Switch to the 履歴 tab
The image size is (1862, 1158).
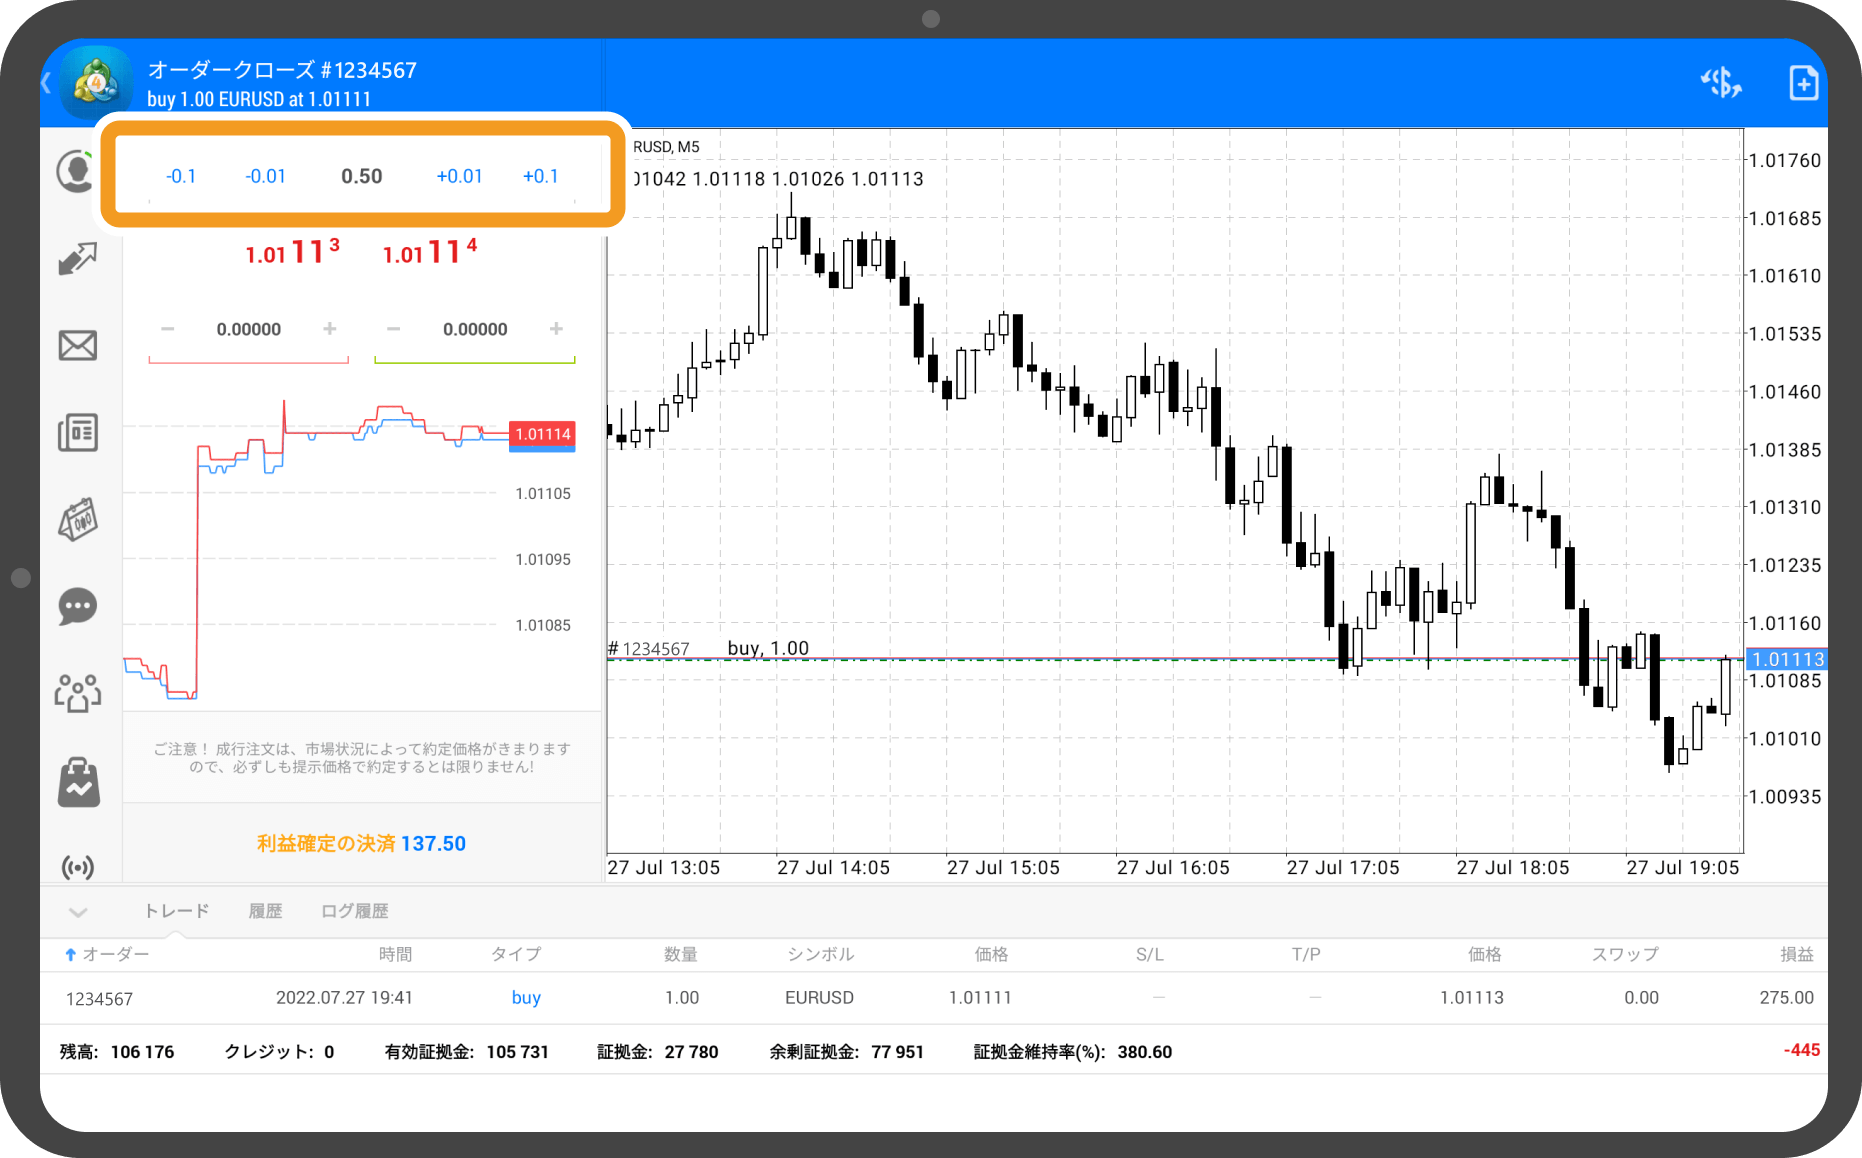(x=265, y=911)
